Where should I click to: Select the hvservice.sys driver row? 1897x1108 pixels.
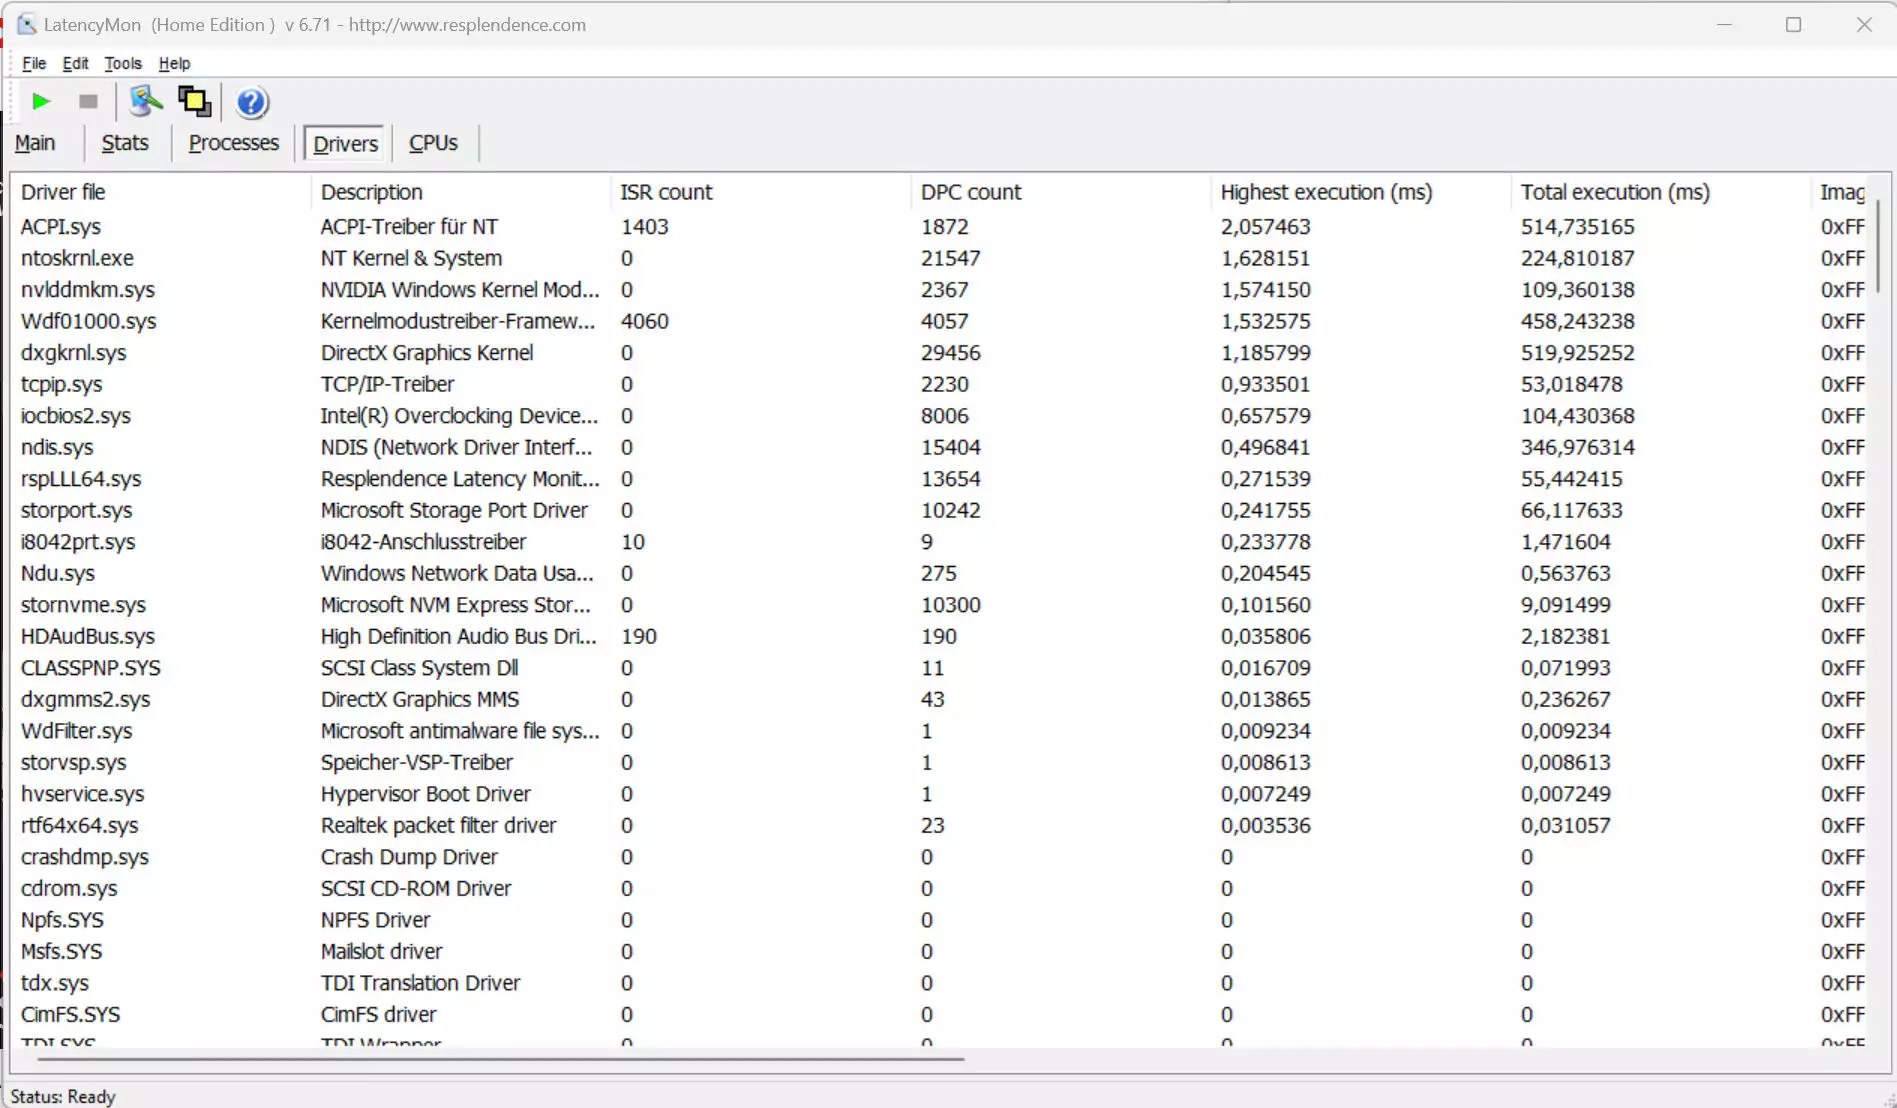[940, 794]
